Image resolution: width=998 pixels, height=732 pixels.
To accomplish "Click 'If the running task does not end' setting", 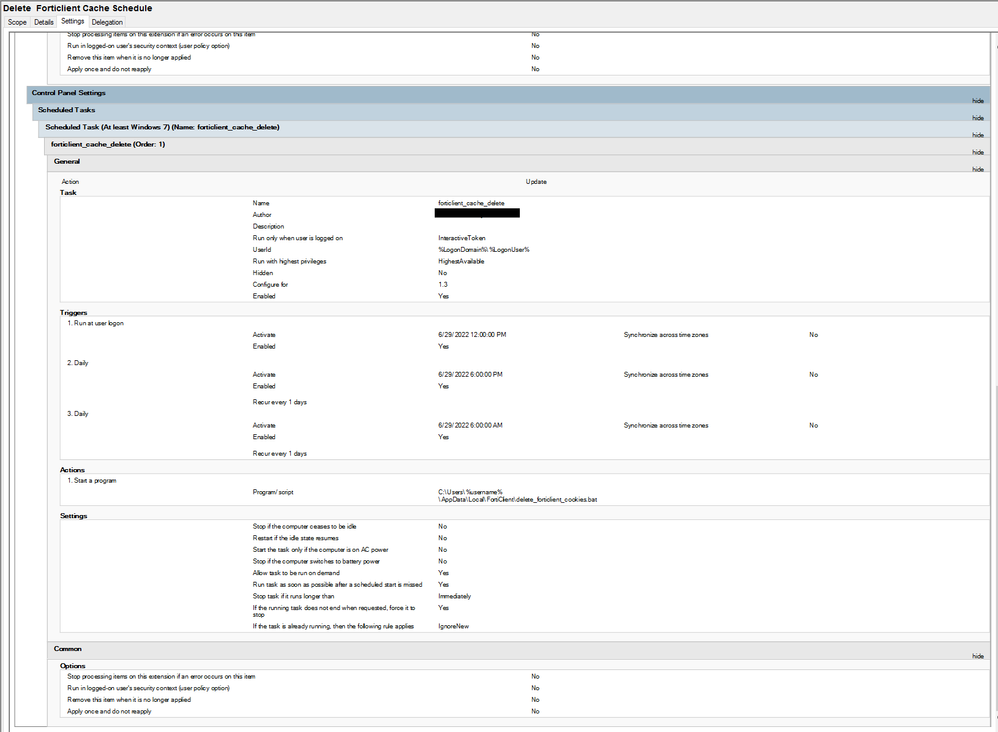I will click(x=334, y=612).
